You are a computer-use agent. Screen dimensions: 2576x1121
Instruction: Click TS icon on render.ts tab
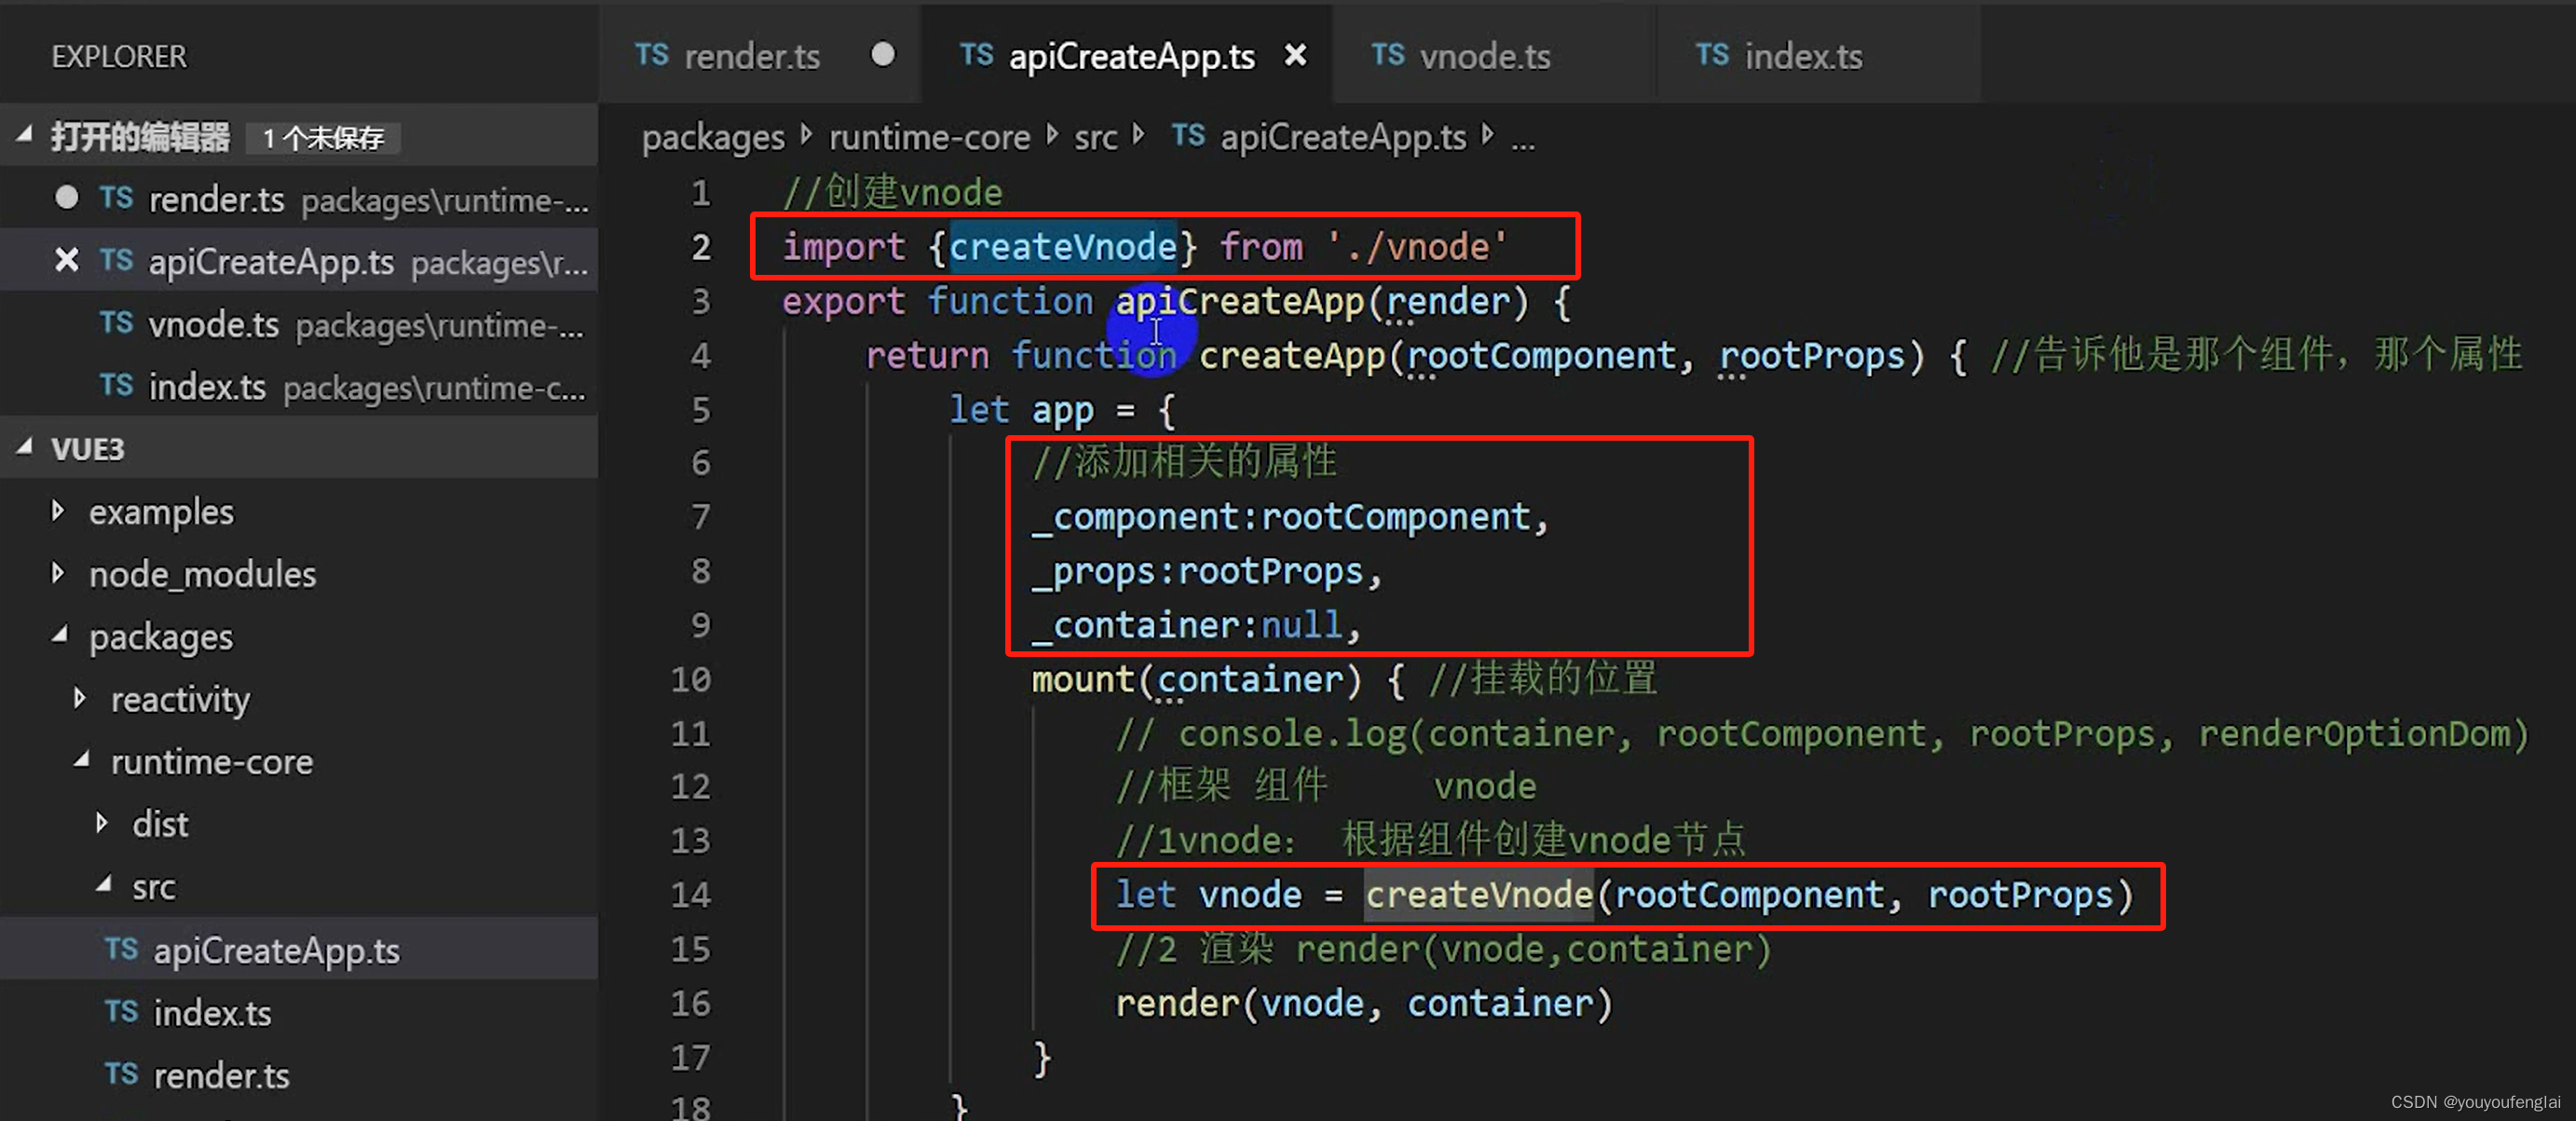click(x=652, y=55)
